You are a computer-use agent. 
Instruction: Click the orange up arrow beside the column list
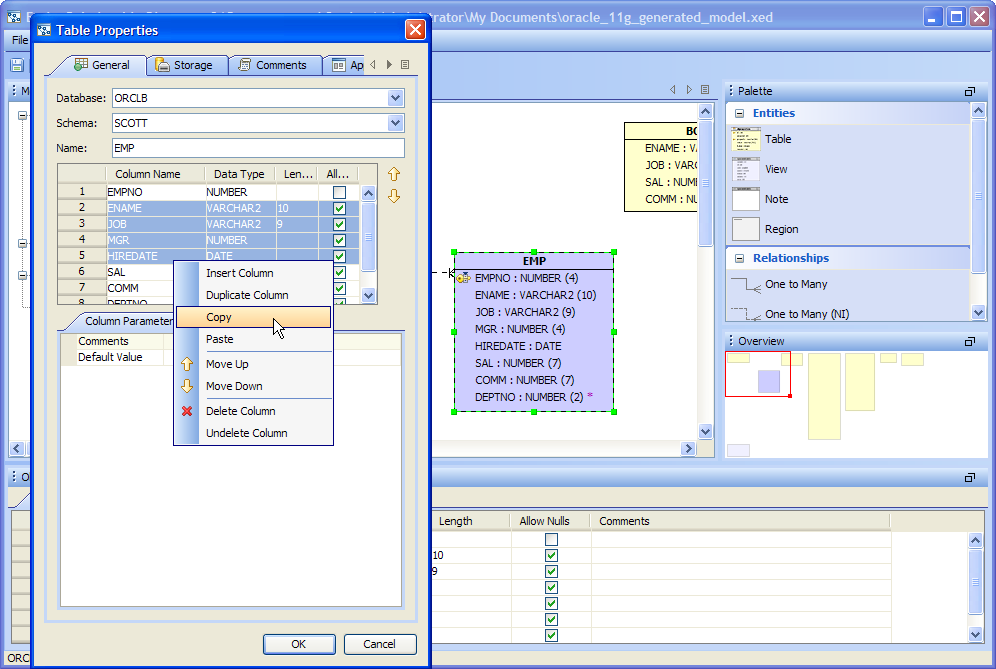pyautogui.click(x=394, y=174)
